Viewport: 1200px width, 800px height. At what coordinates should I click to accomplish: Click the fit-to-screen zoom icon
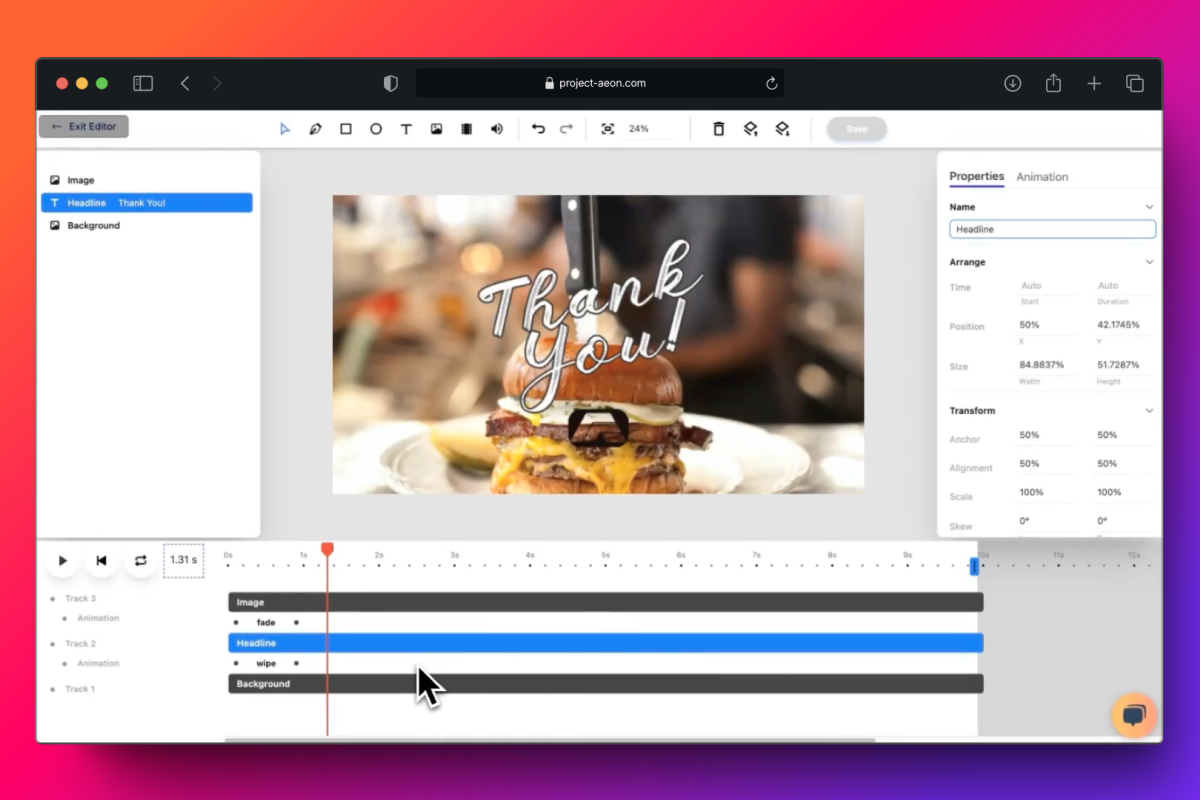click(x=607, y=129)
